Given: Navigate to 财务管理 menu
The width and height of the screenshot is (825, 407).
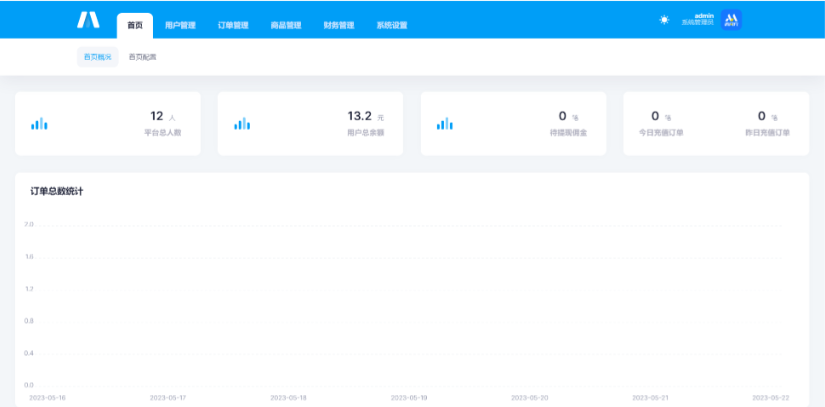Looking at the screenshot, I should coord(339,25).
